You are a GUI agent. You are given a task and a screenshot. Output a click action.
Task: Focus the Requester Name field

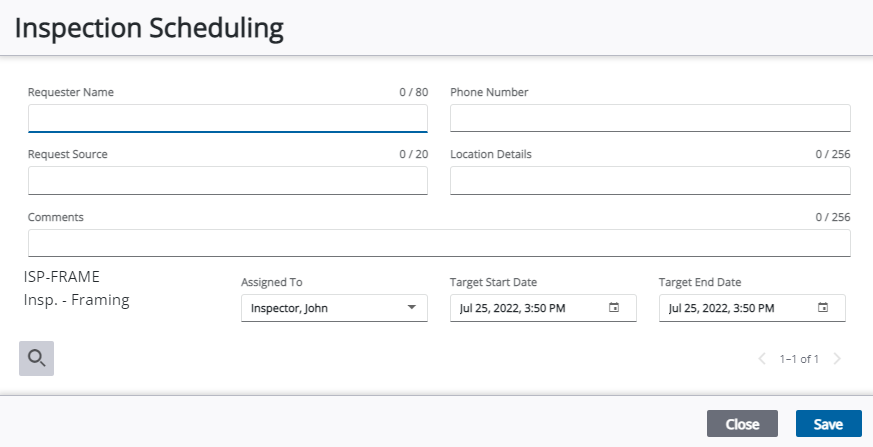click(x=228, y=118)
